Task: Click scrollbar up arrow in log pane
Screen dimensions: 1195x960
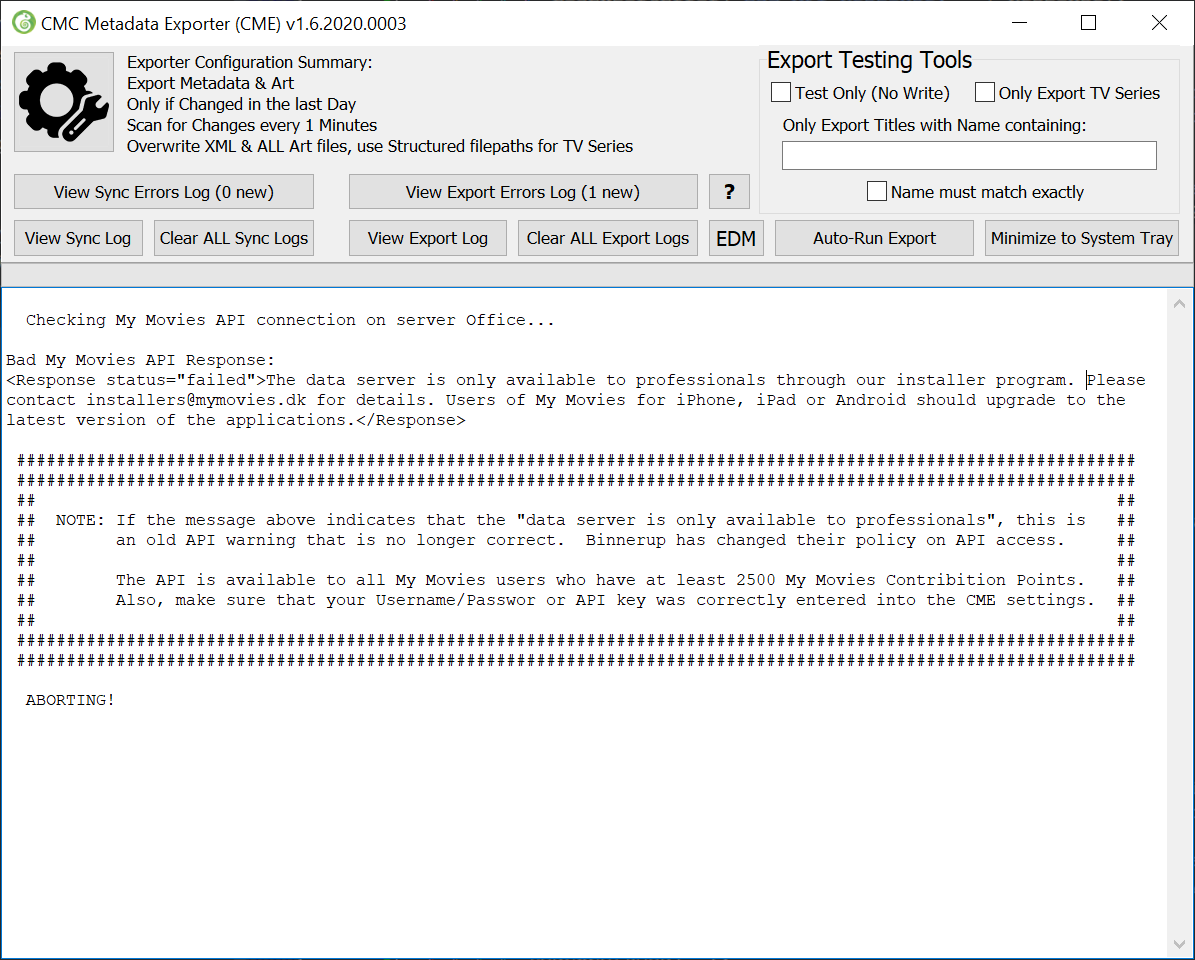Action: 1180,304
